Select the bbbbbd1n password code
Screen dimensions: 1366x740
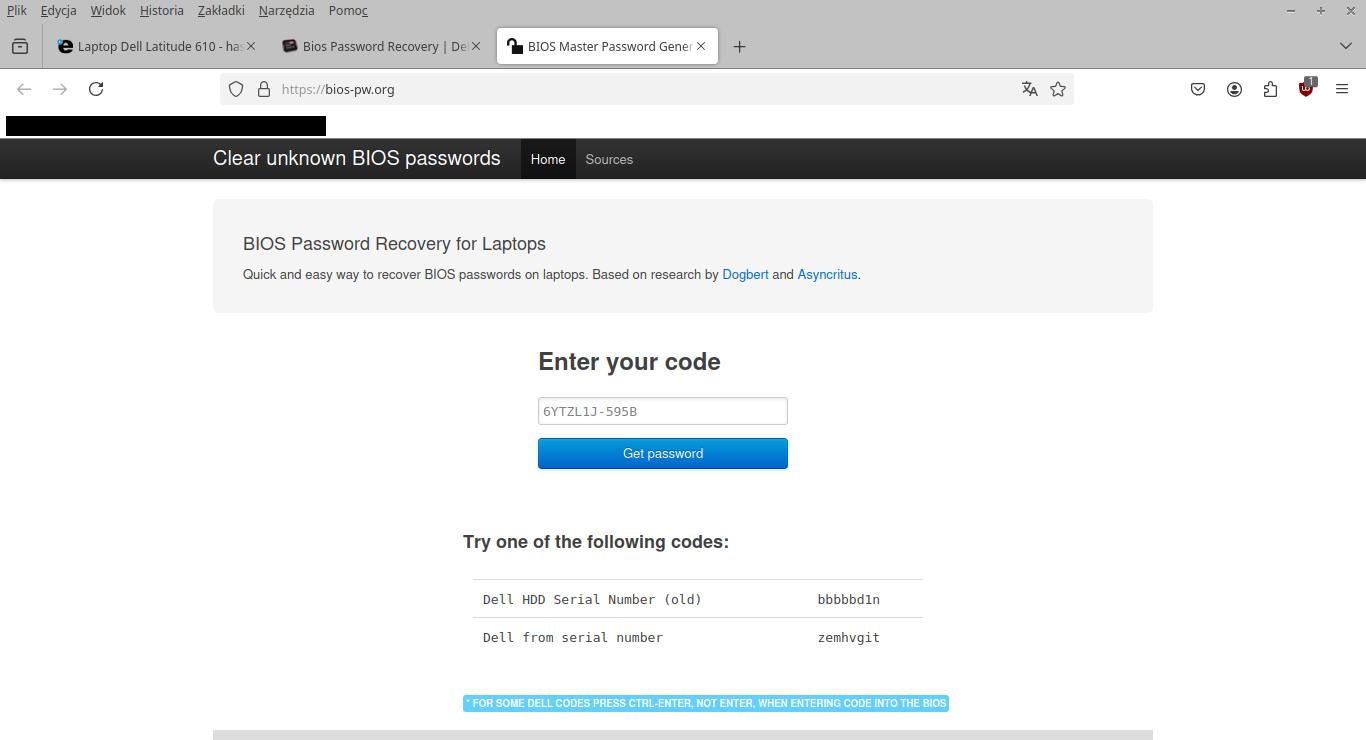849,599
